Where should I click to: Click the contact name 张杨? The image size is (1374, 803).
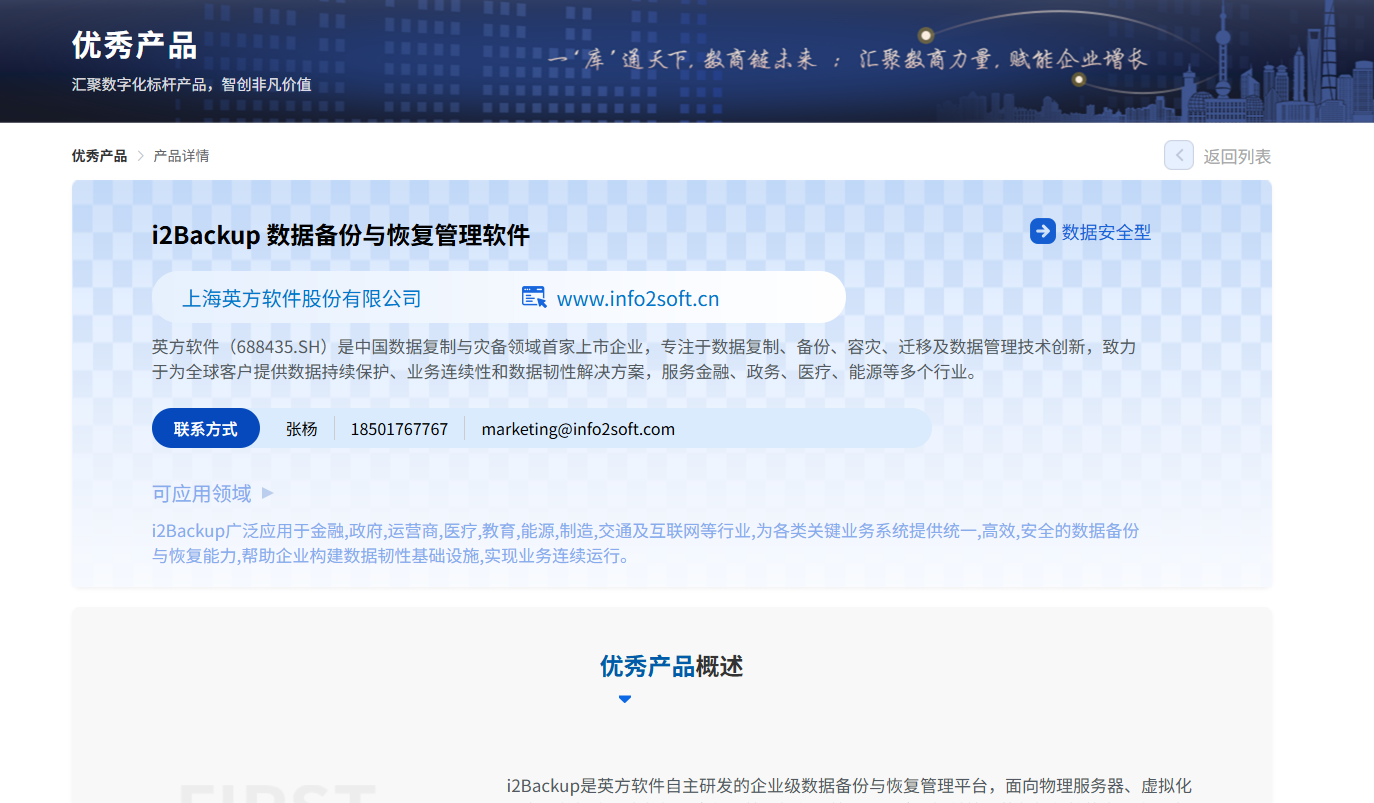tap(302, 429)
